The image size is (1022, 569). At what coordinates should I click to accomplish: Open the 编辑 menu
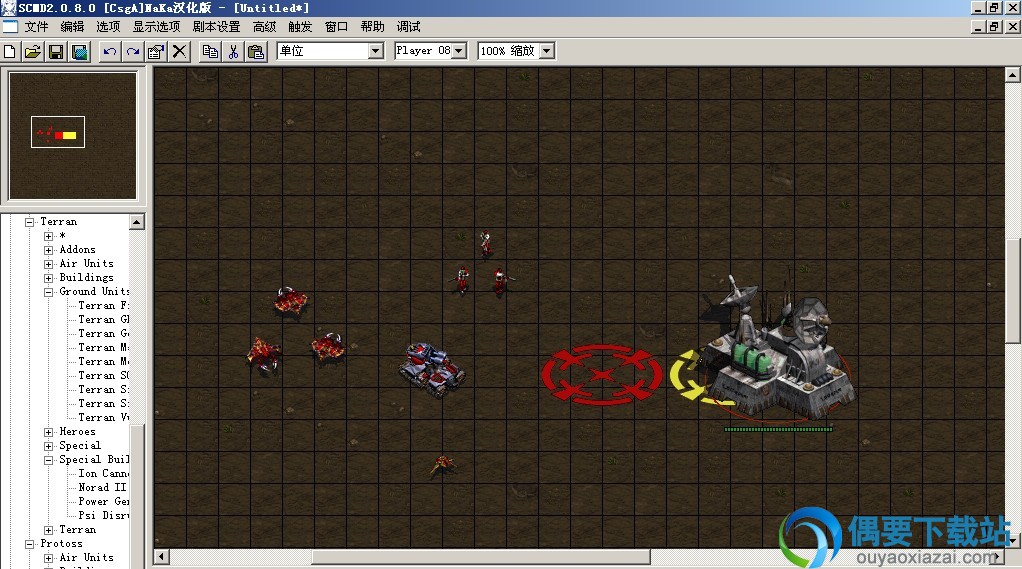pyautogui.click(x=72, y=27)
